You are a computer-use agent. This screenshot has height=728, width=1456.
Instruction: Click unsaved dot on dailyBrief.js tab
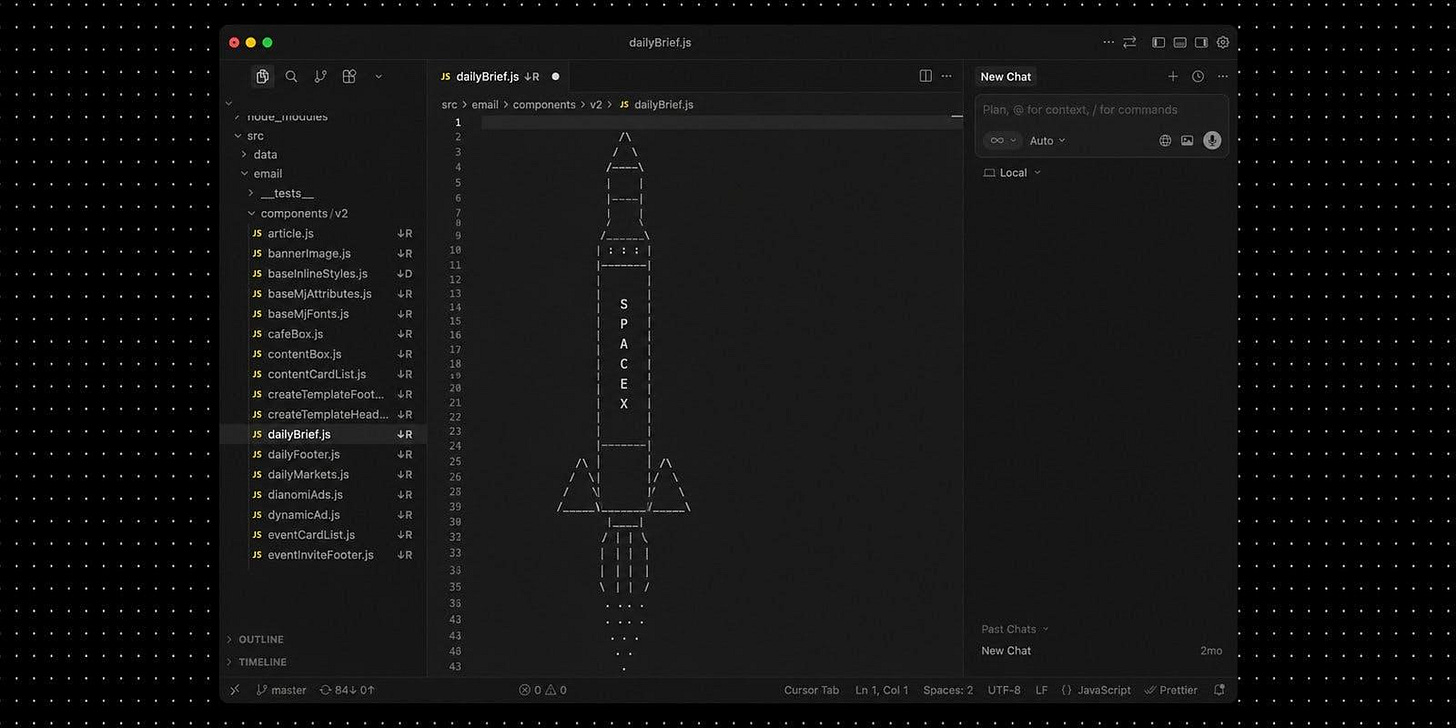555,76
